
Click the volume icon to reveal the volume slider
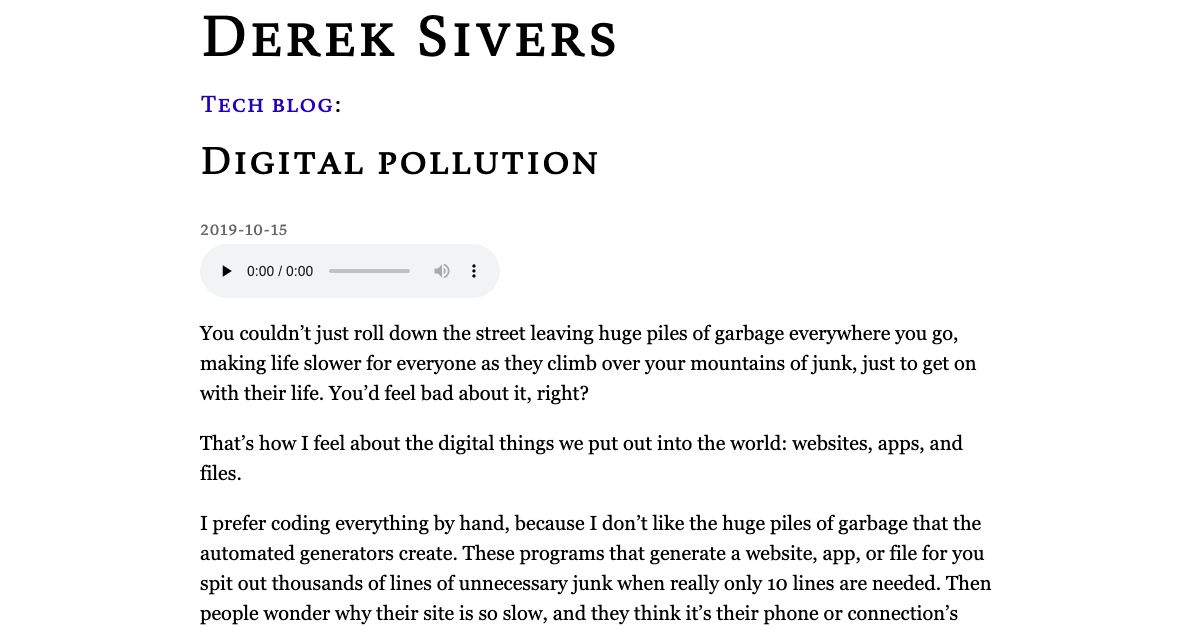coord(442,271)
